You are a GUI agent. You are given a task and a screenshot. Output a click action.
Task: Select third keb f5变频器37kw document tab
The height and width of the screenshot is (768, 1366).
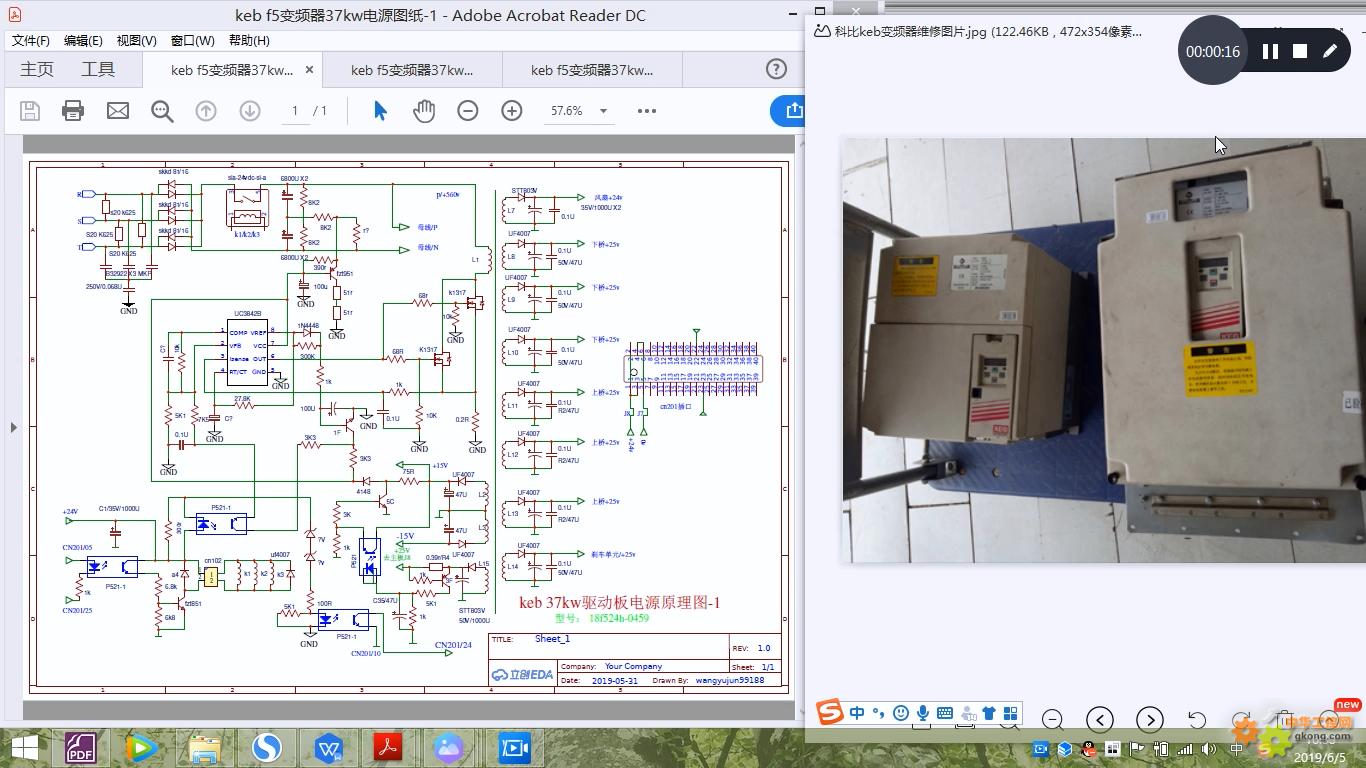pyautogui.click(x=592, y=70)
